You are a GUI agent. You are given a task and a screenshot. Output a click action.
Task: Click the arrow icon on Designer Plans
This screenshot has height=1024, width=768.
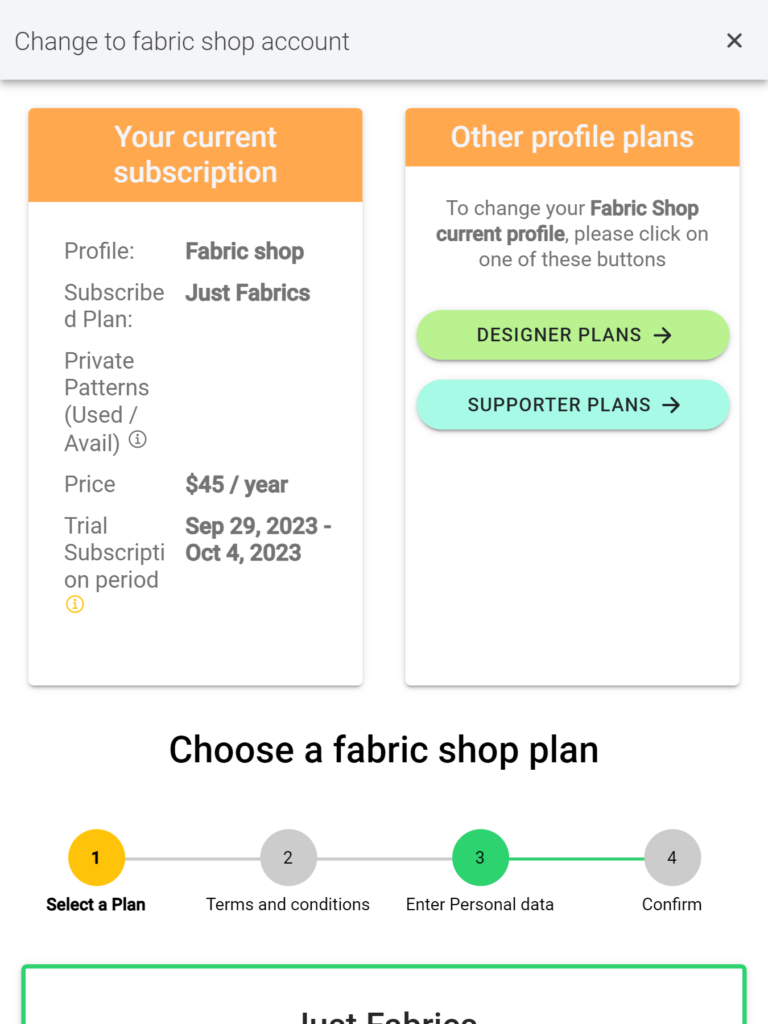[663, 335]
